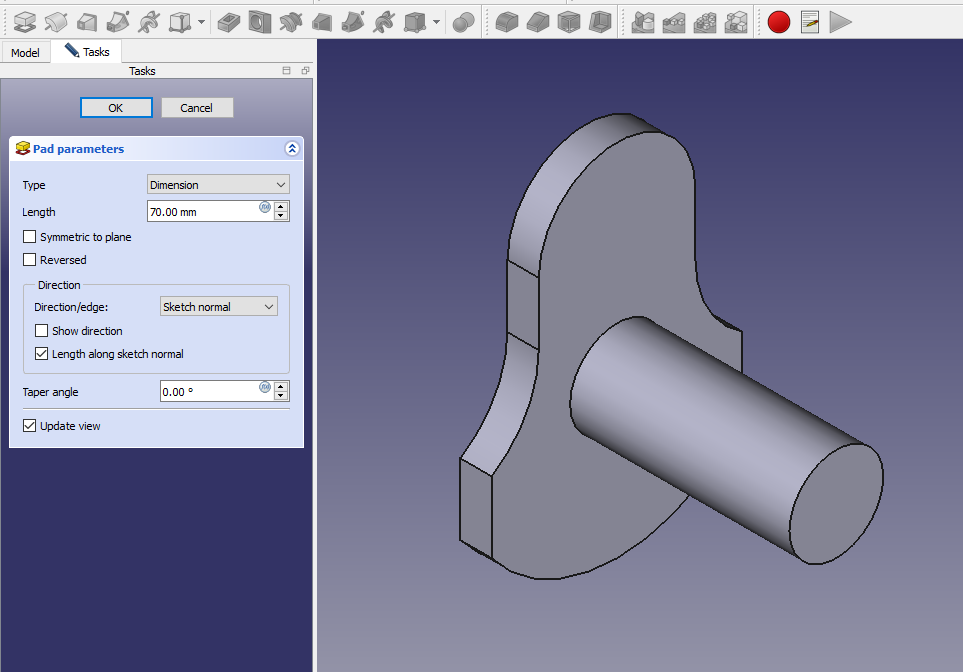Open the Type dropdown set to Dimension
Screen dimensions: 963x672
(218, 185)
